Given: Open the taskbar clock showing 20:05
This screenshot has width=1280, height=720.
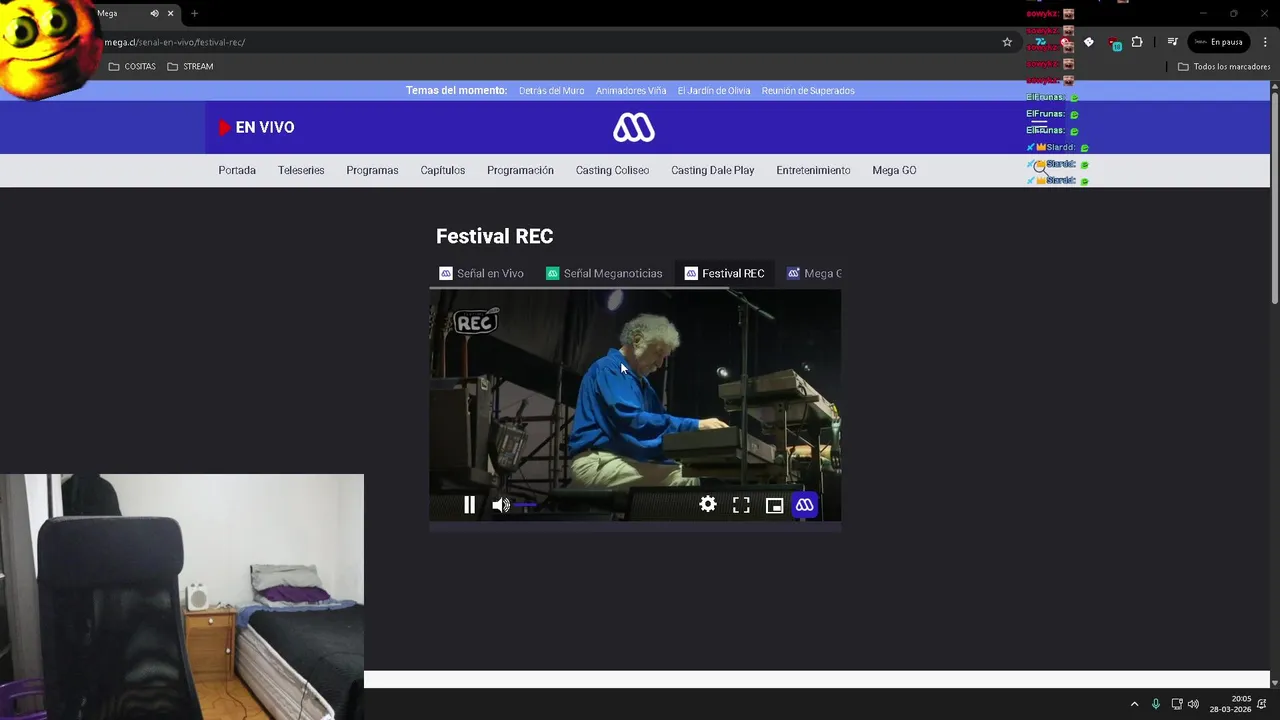Looking at the screenshot, I should coord(1231,704).
